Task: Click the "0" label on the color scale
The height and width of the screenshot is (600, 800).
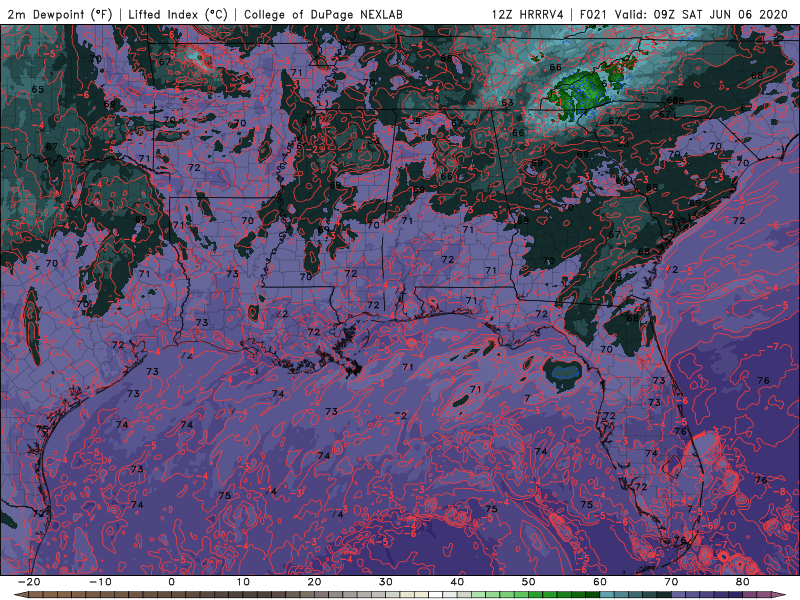Action: click(171, 582)
